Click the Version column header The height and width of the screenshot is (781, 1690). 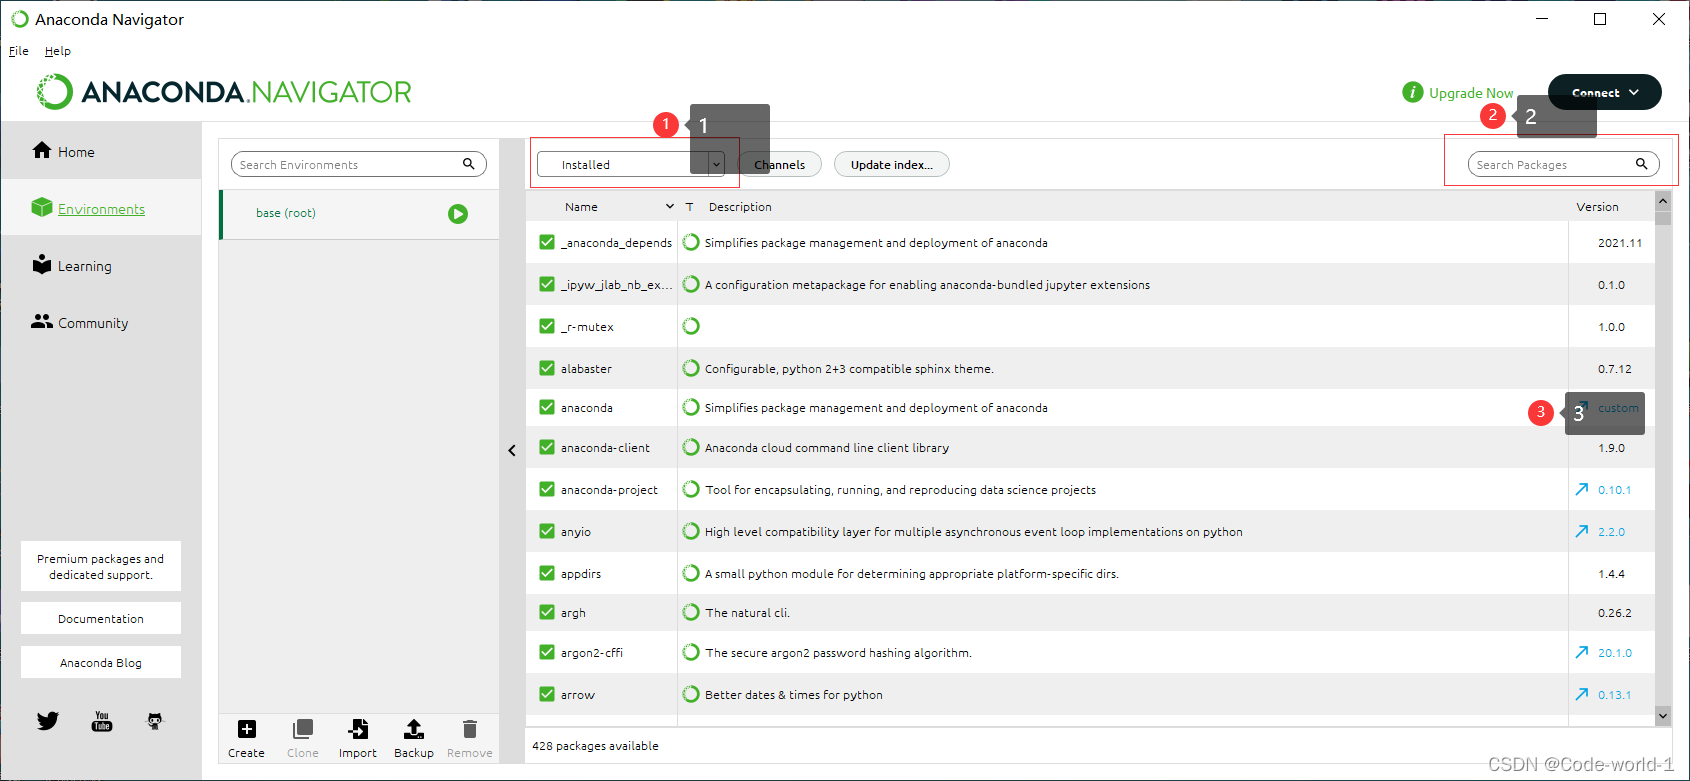1597,207
